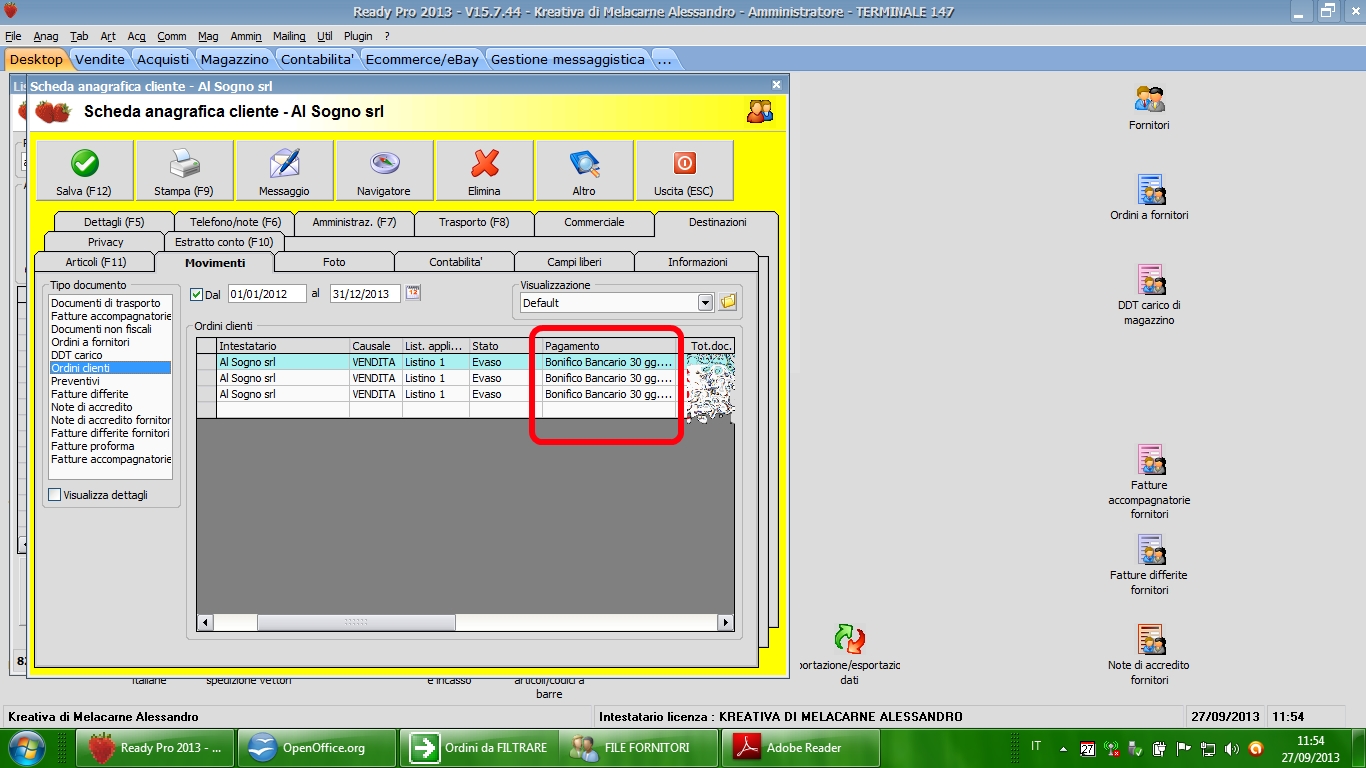Switch to the Vendite main tab
This screenshot has width=1366, height=768.
pyautogui.click(x=100, y=59)
